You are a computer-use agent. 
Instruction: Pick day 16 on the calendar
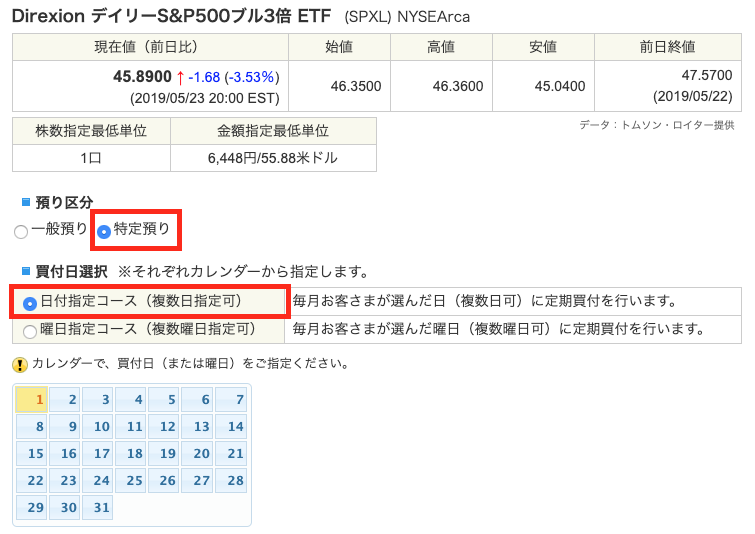point(65,454)
